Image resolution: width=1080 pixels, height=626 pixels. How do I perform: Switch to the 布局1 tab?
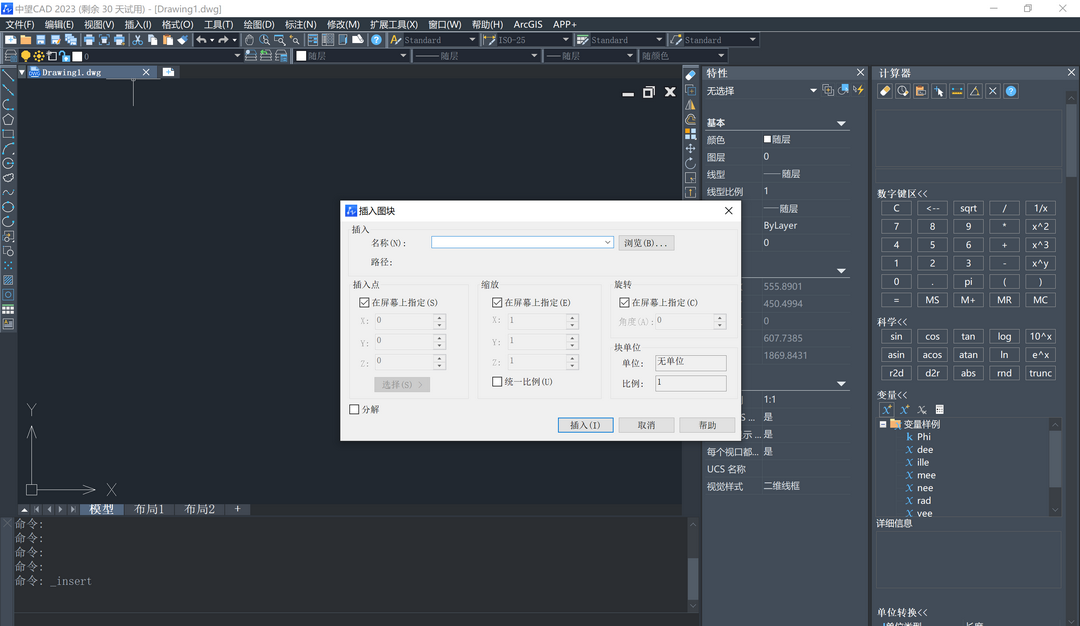pos(149,509)
